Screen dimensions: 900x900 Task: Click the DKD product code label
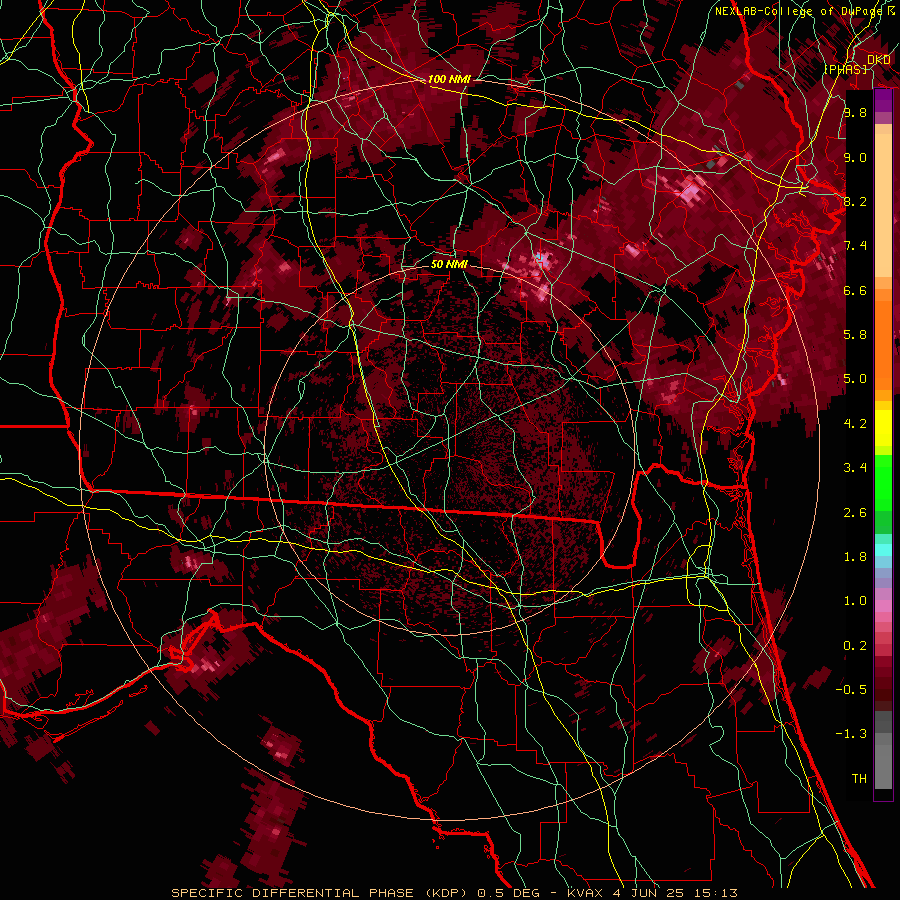pos(879,60)
